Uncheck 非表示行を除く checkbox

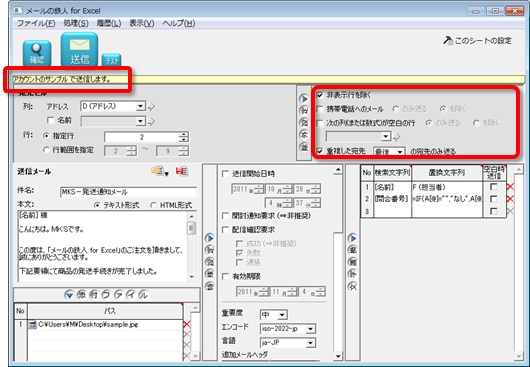[319, 96]
